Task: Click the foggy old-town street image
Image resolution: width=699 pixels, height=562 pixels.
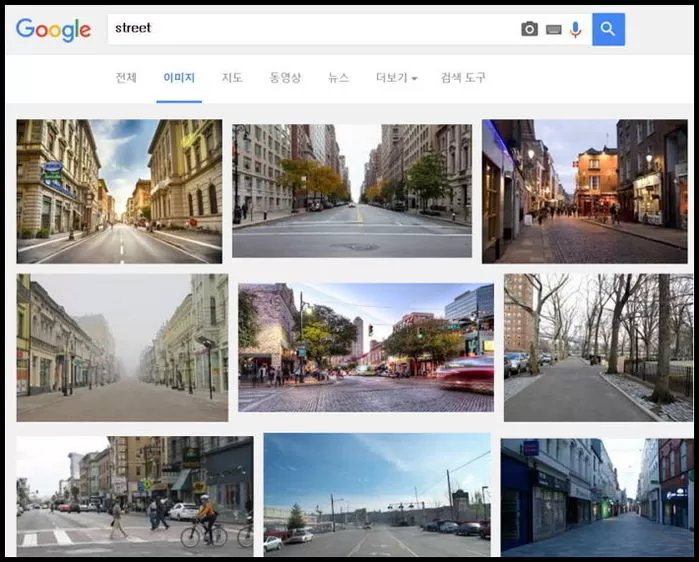Action: 122,347
